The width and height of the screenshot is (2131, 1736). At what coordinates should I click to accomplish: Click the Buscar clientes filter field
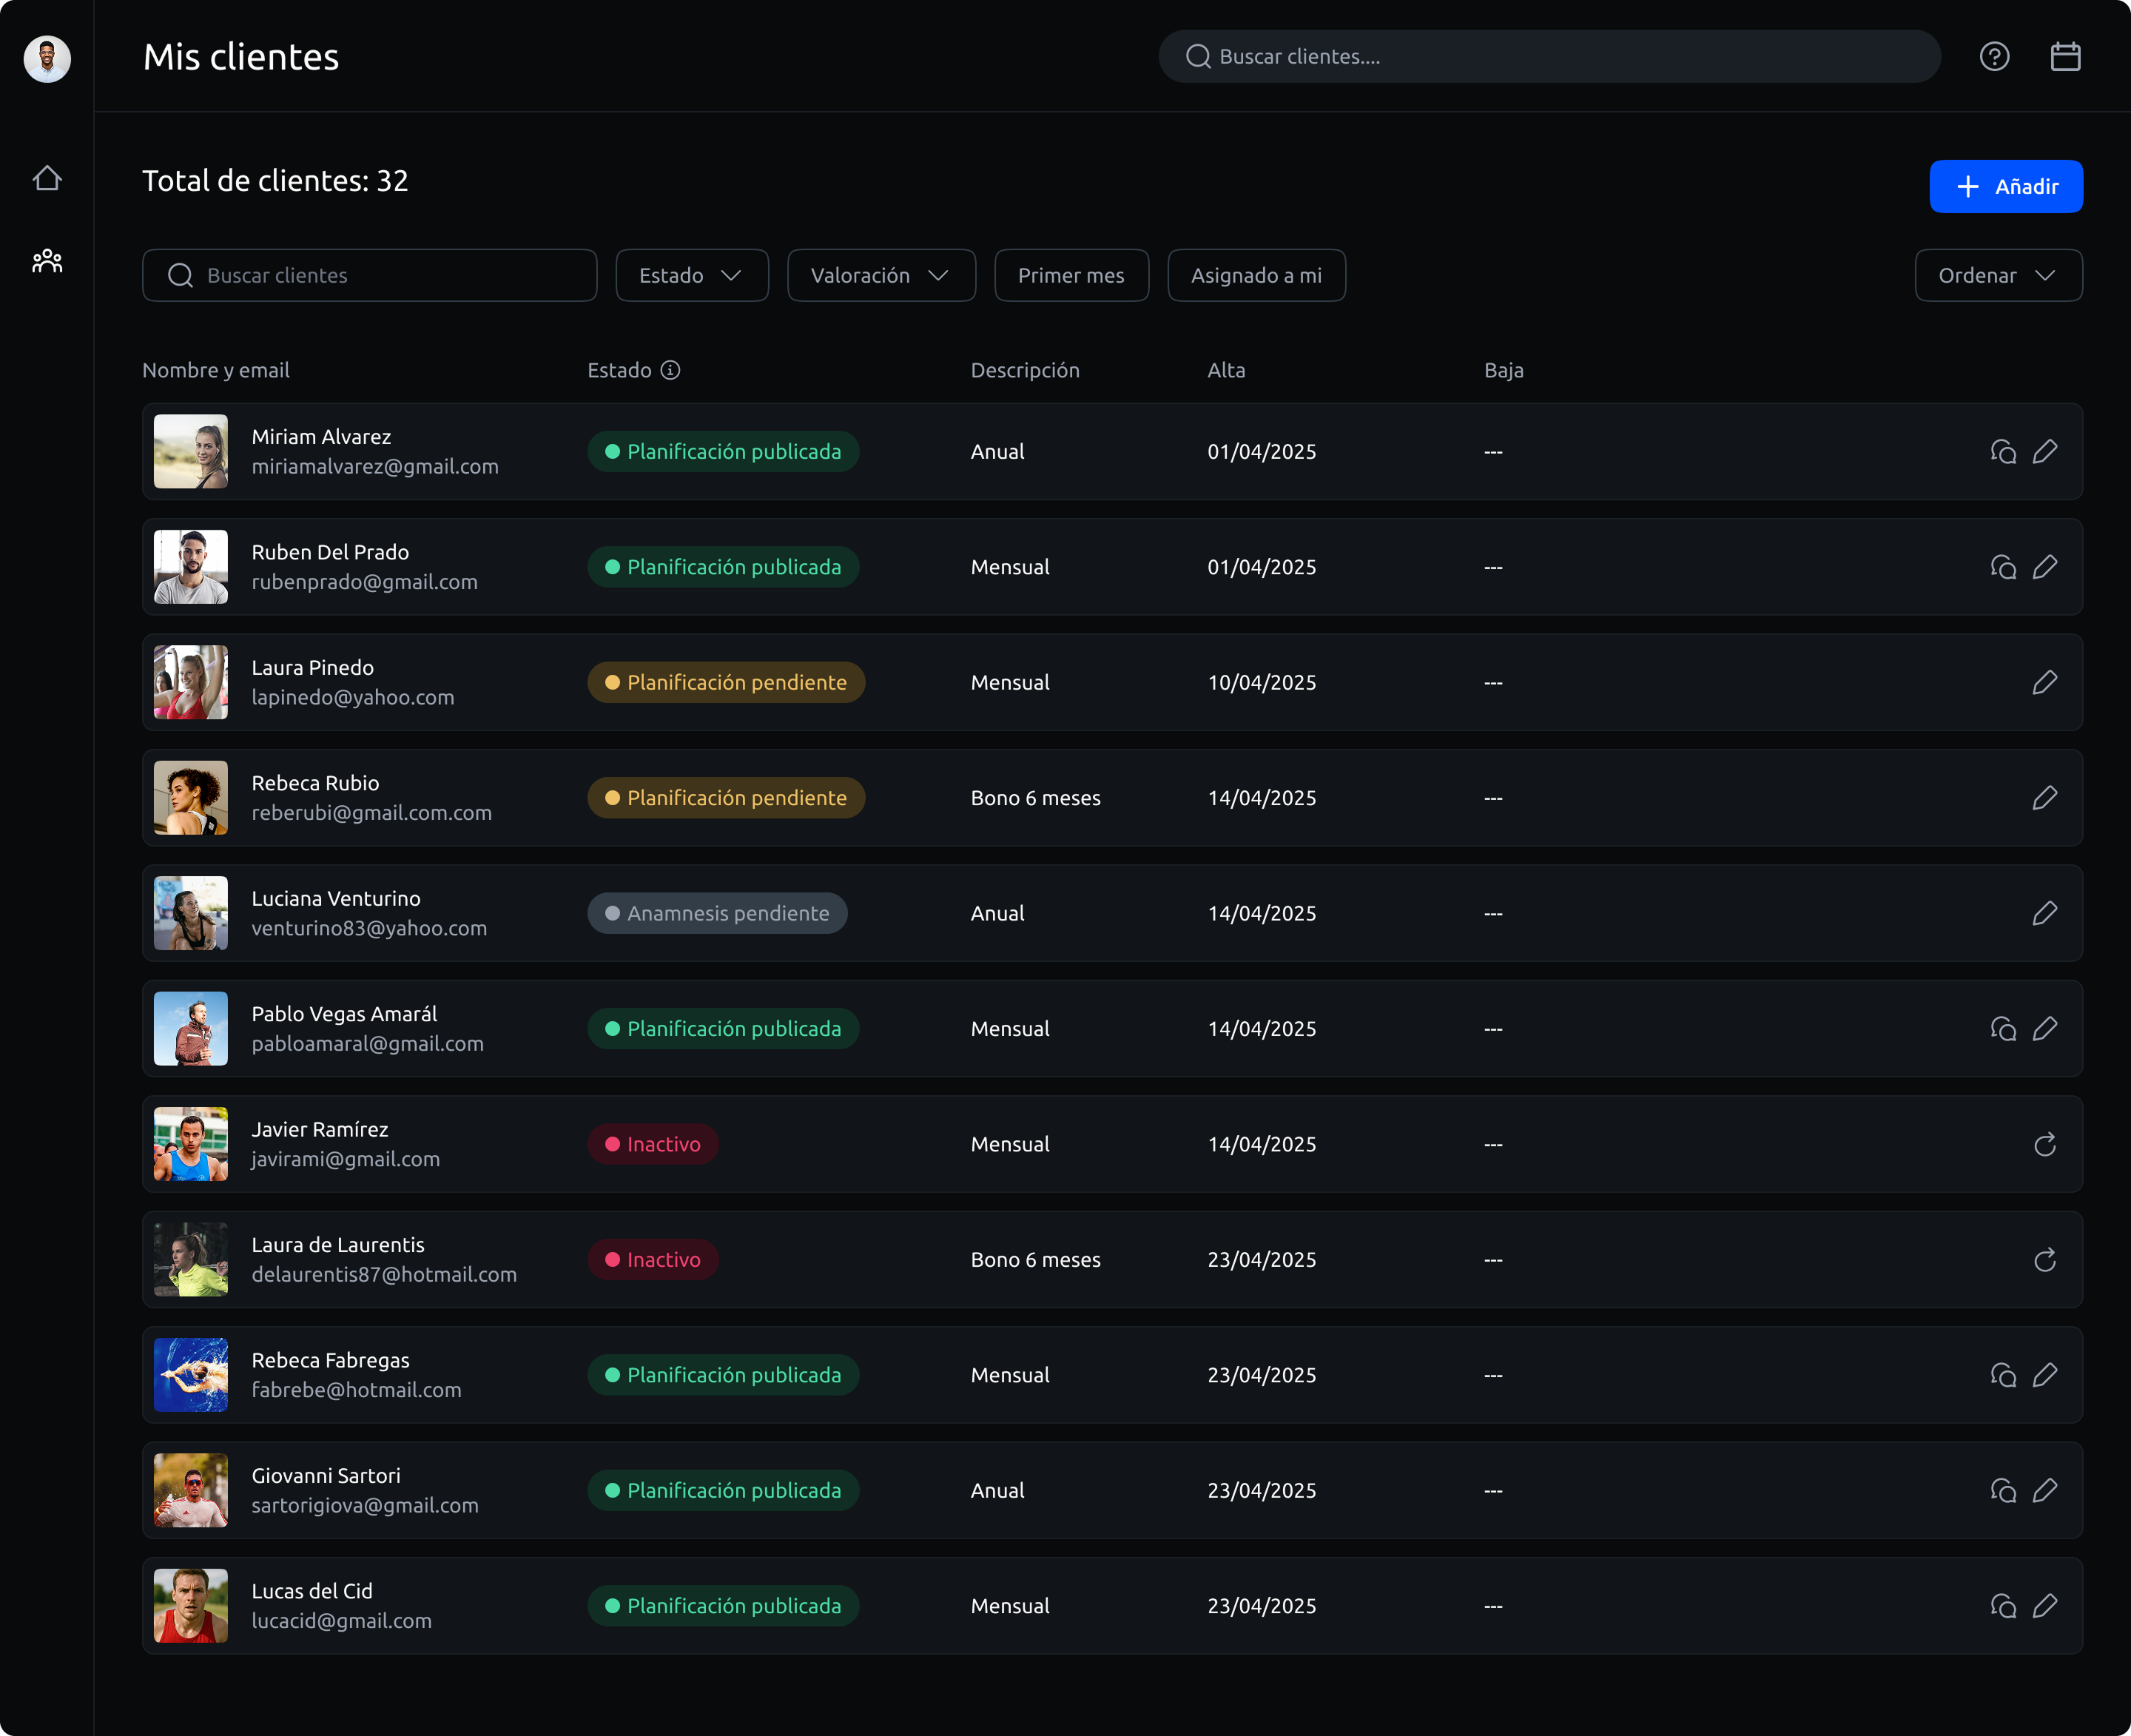(x=369, y=275)
